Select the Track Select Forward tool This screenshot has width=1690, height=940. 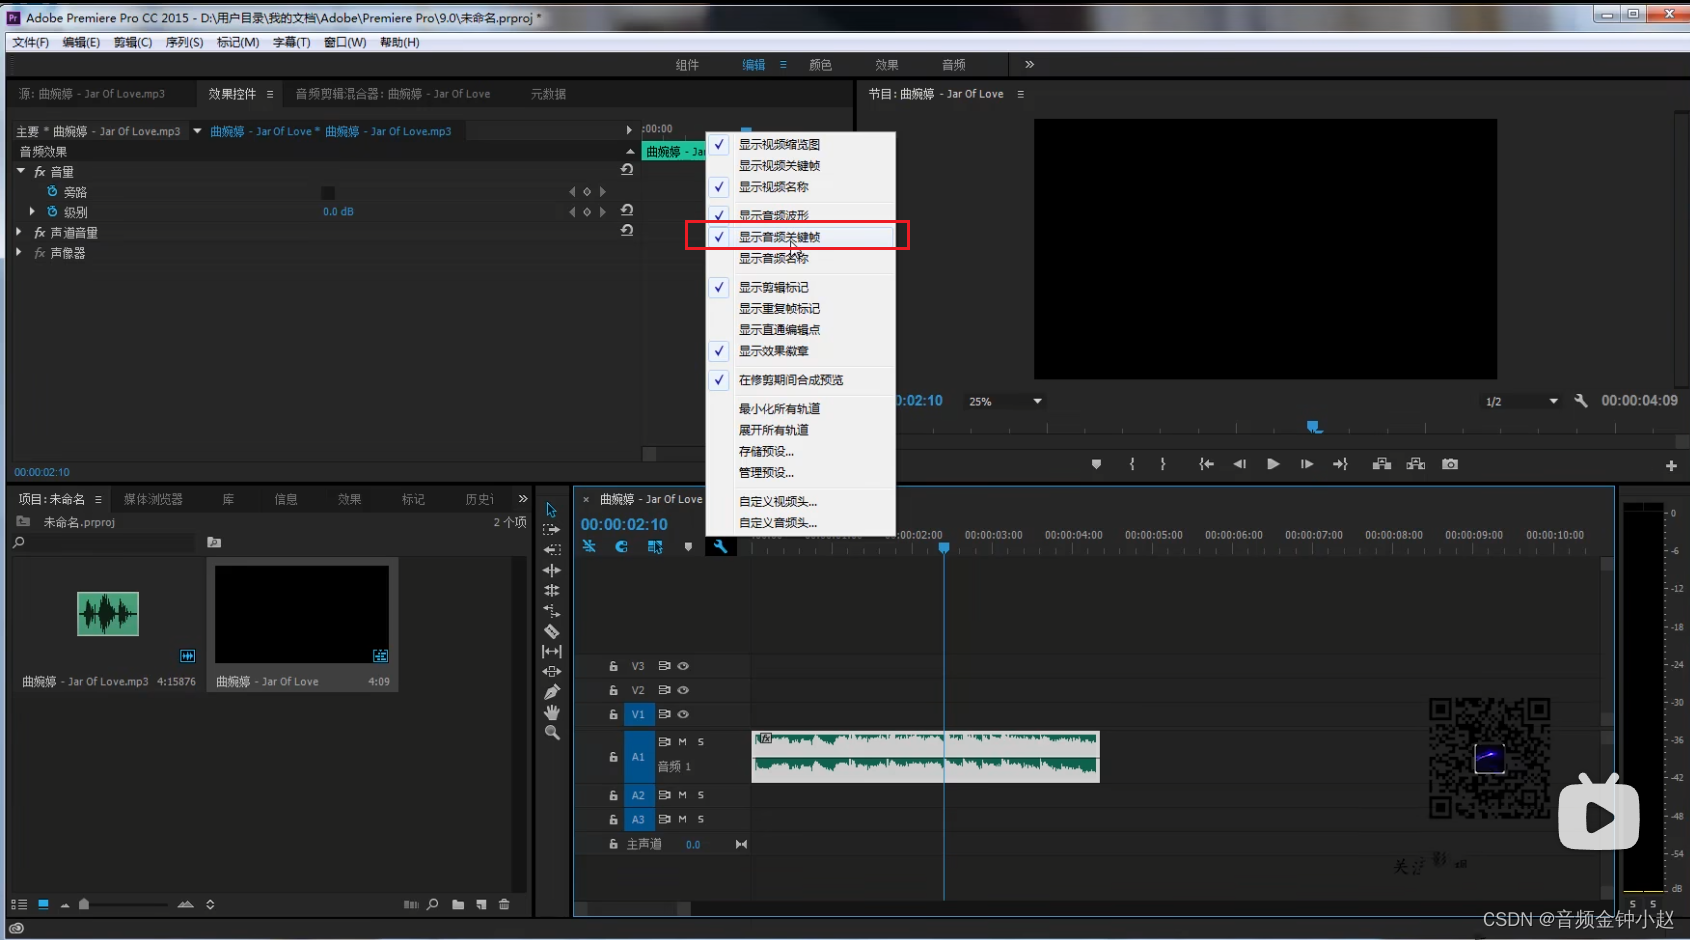(551, 530)
